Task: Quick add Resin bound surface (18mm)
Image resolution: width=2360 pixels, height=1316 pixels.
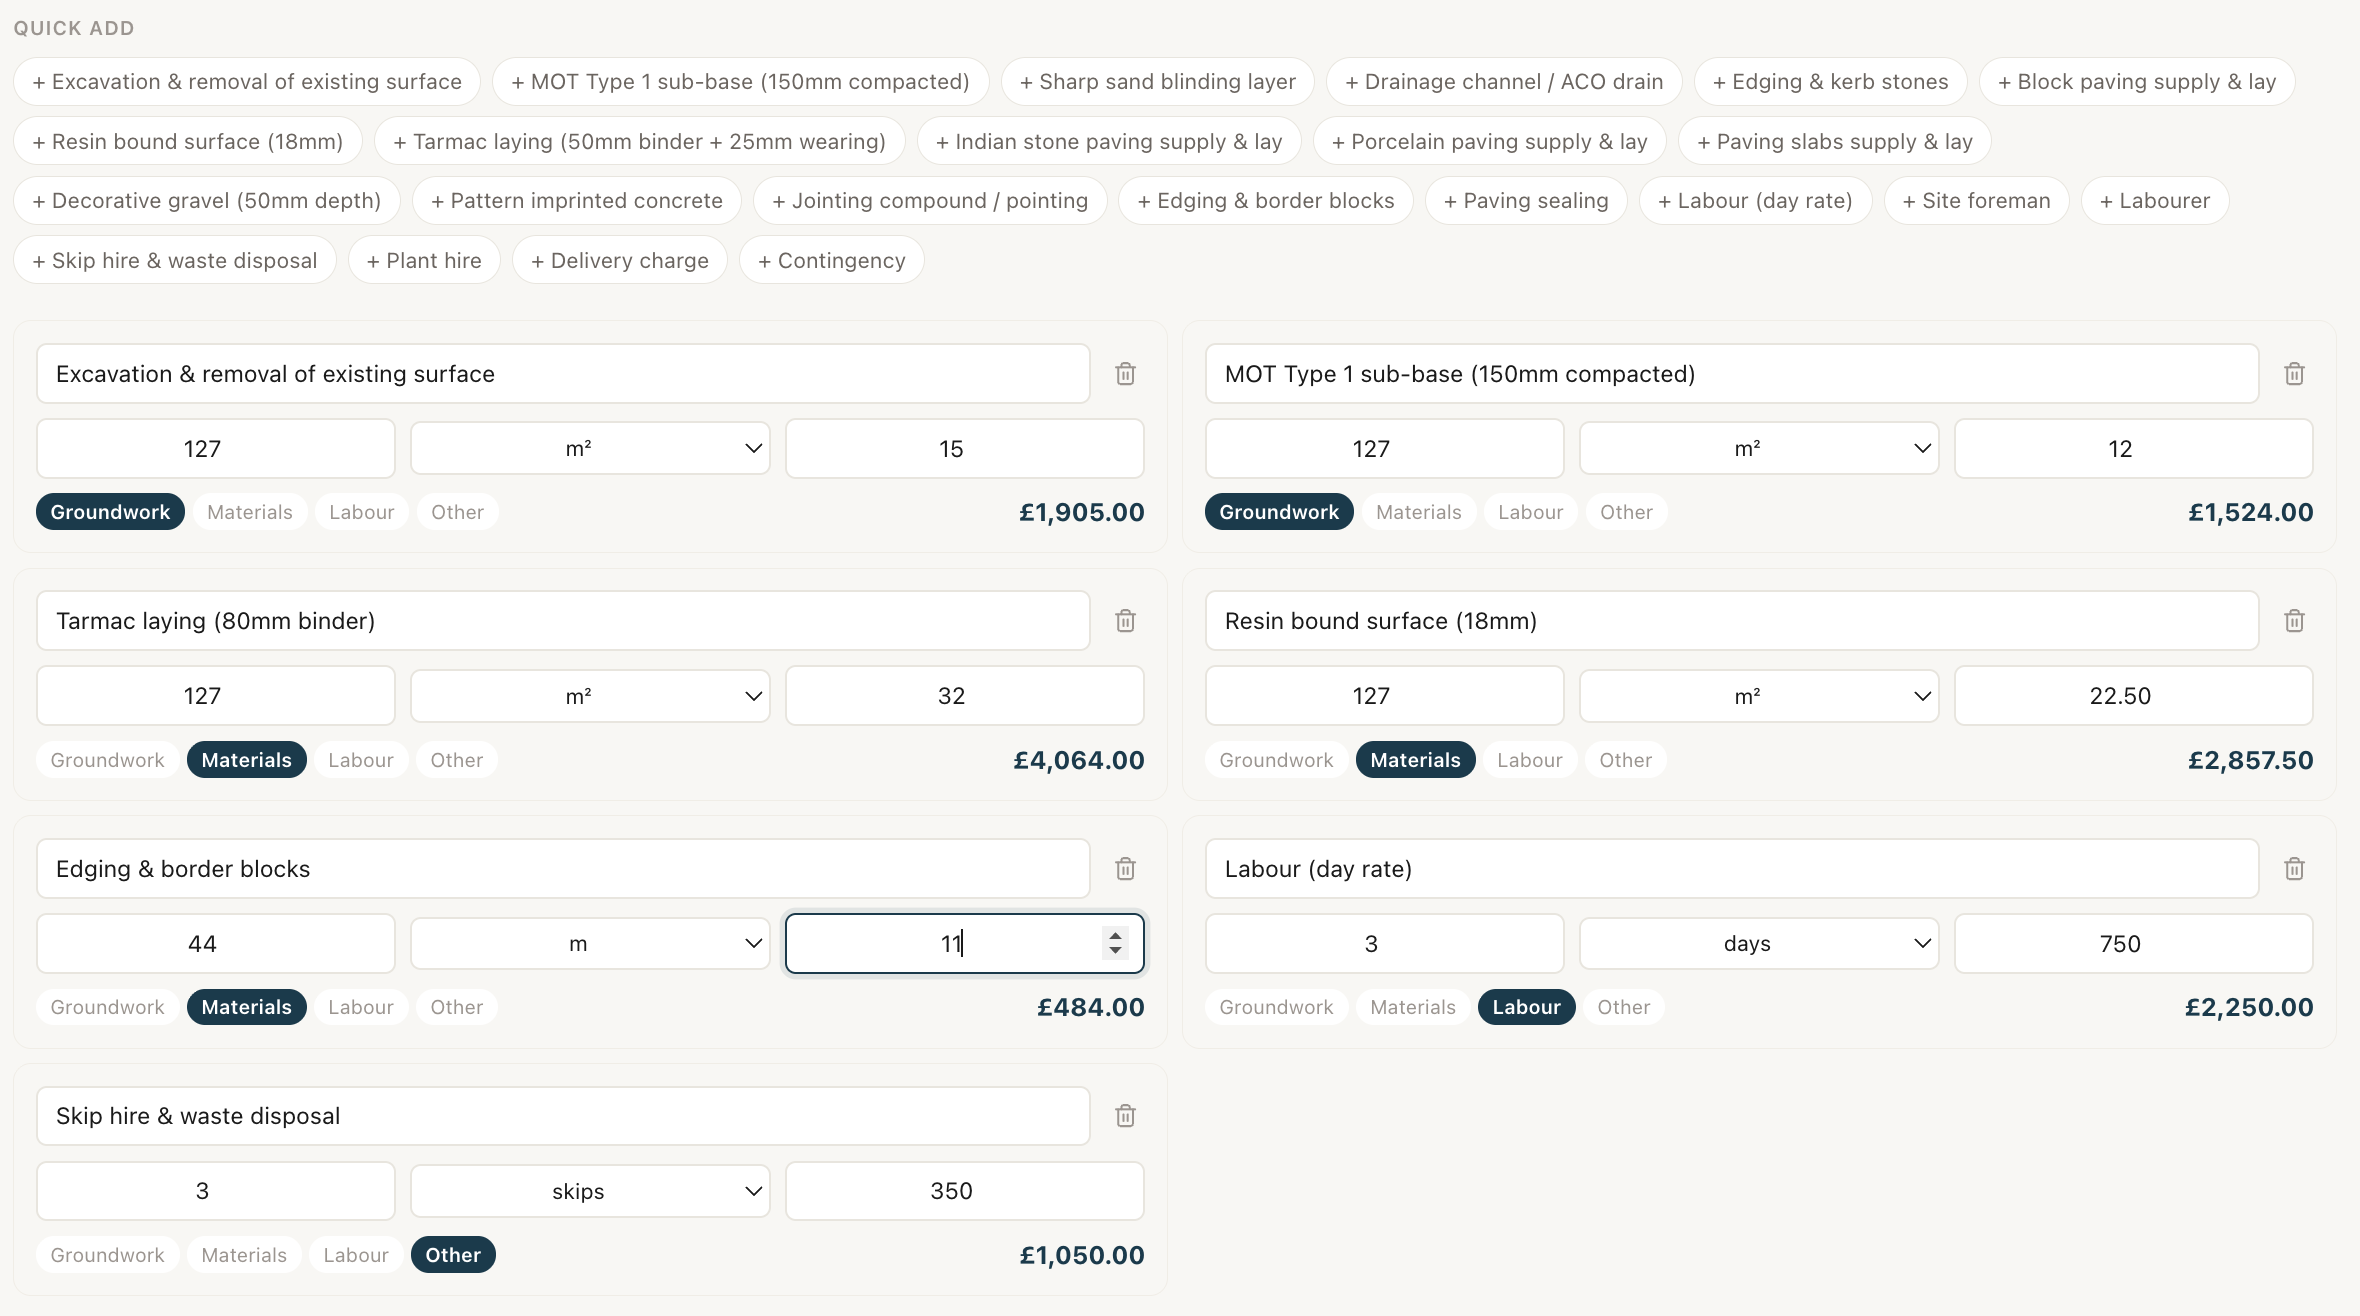Action: tap(188, 142)
